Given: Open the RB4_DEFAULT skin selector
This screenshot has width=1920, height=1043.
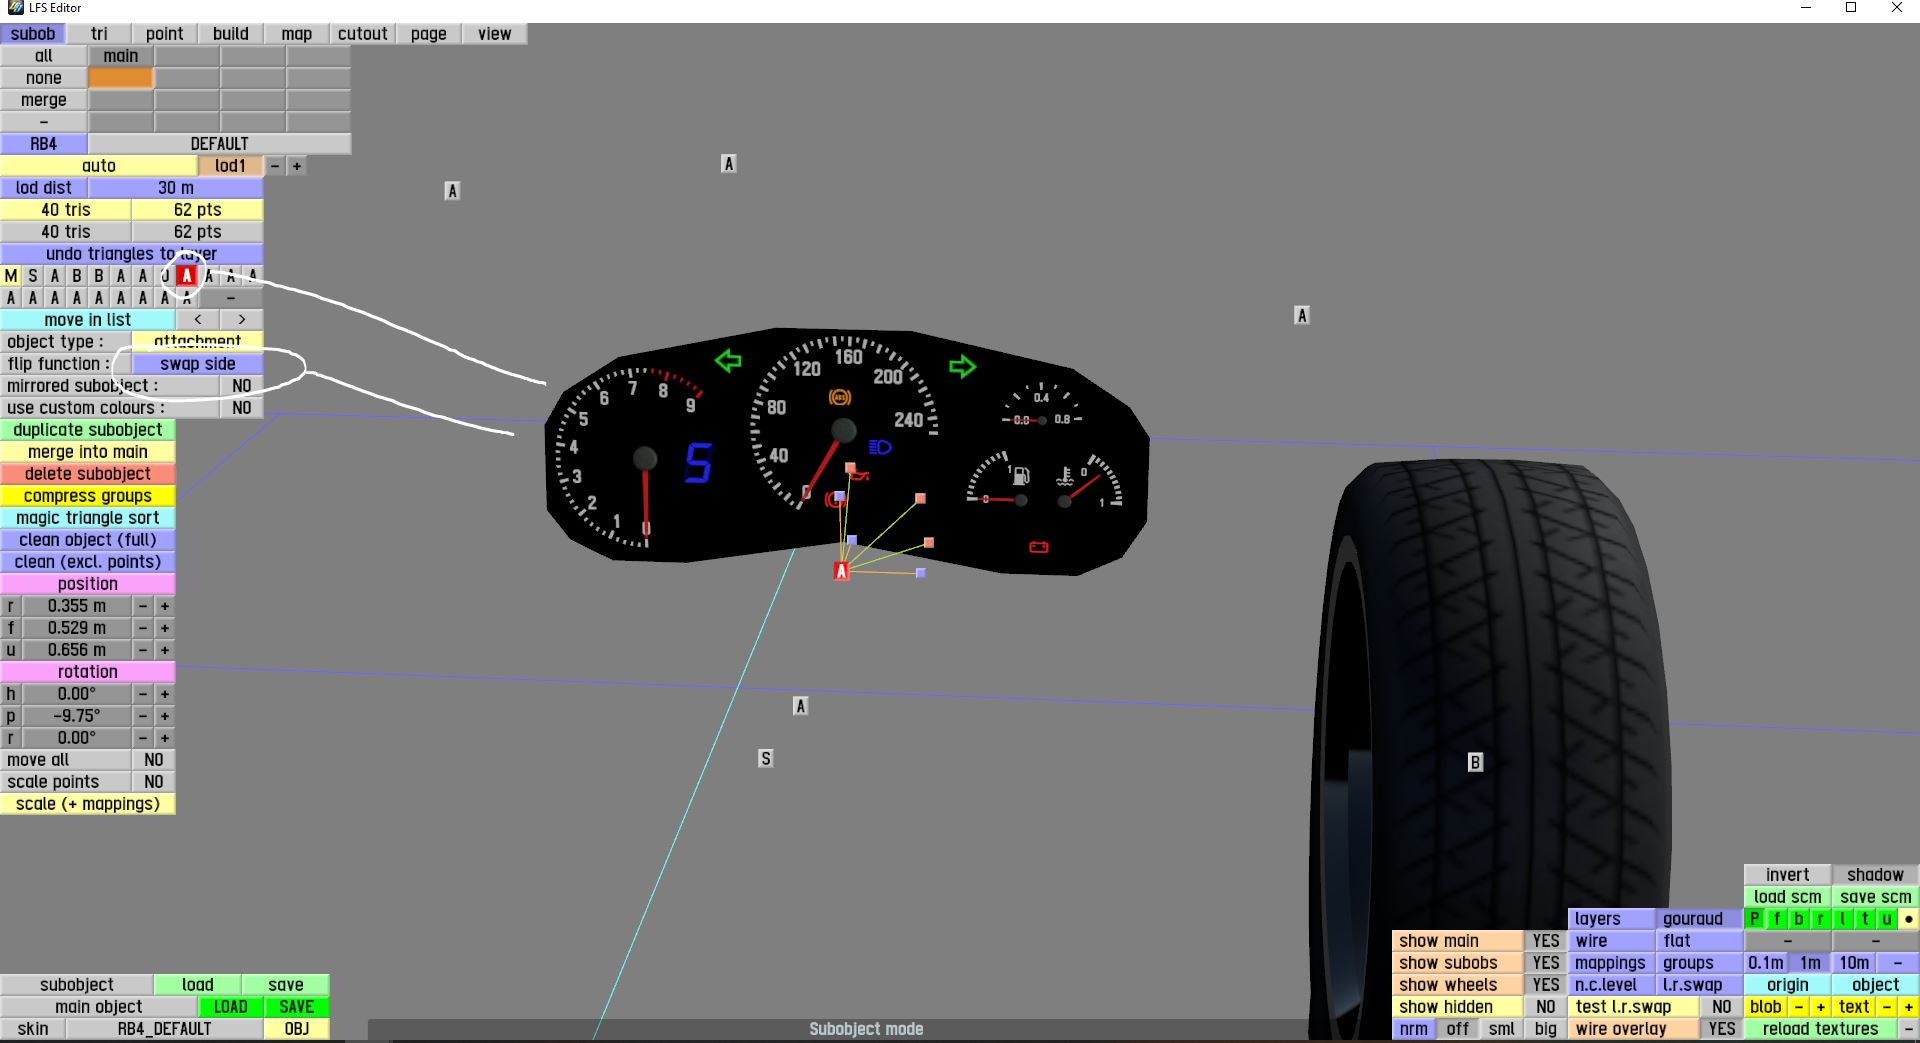Looking at the screenshot, I should [165, 1029].
